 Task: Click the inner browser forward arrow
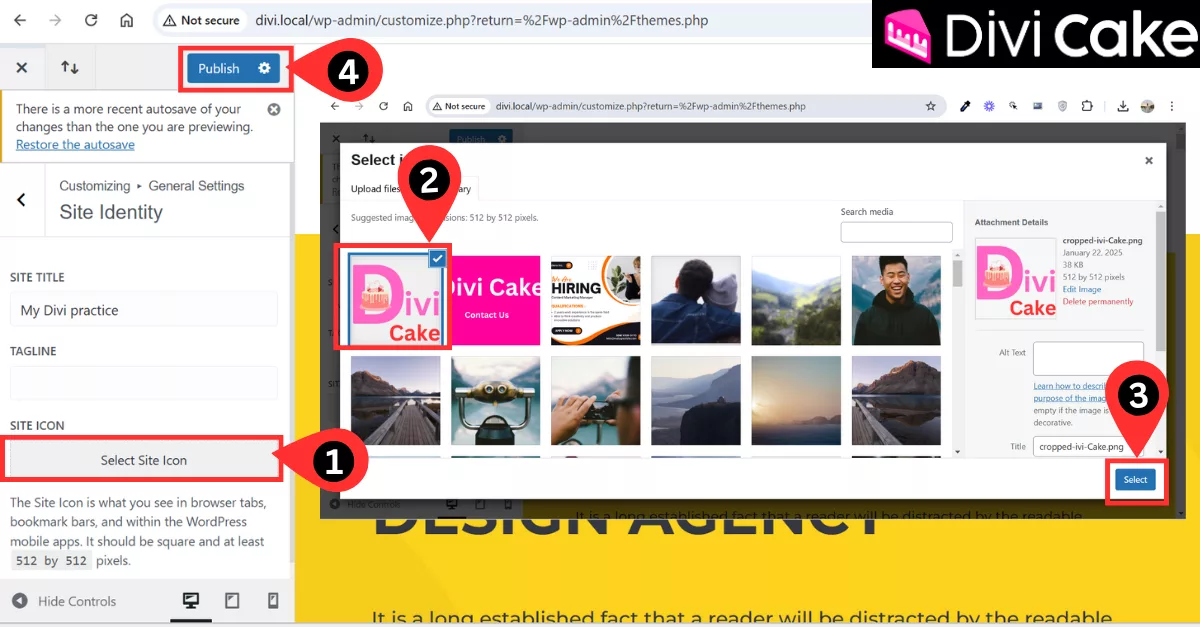(359, 106)
